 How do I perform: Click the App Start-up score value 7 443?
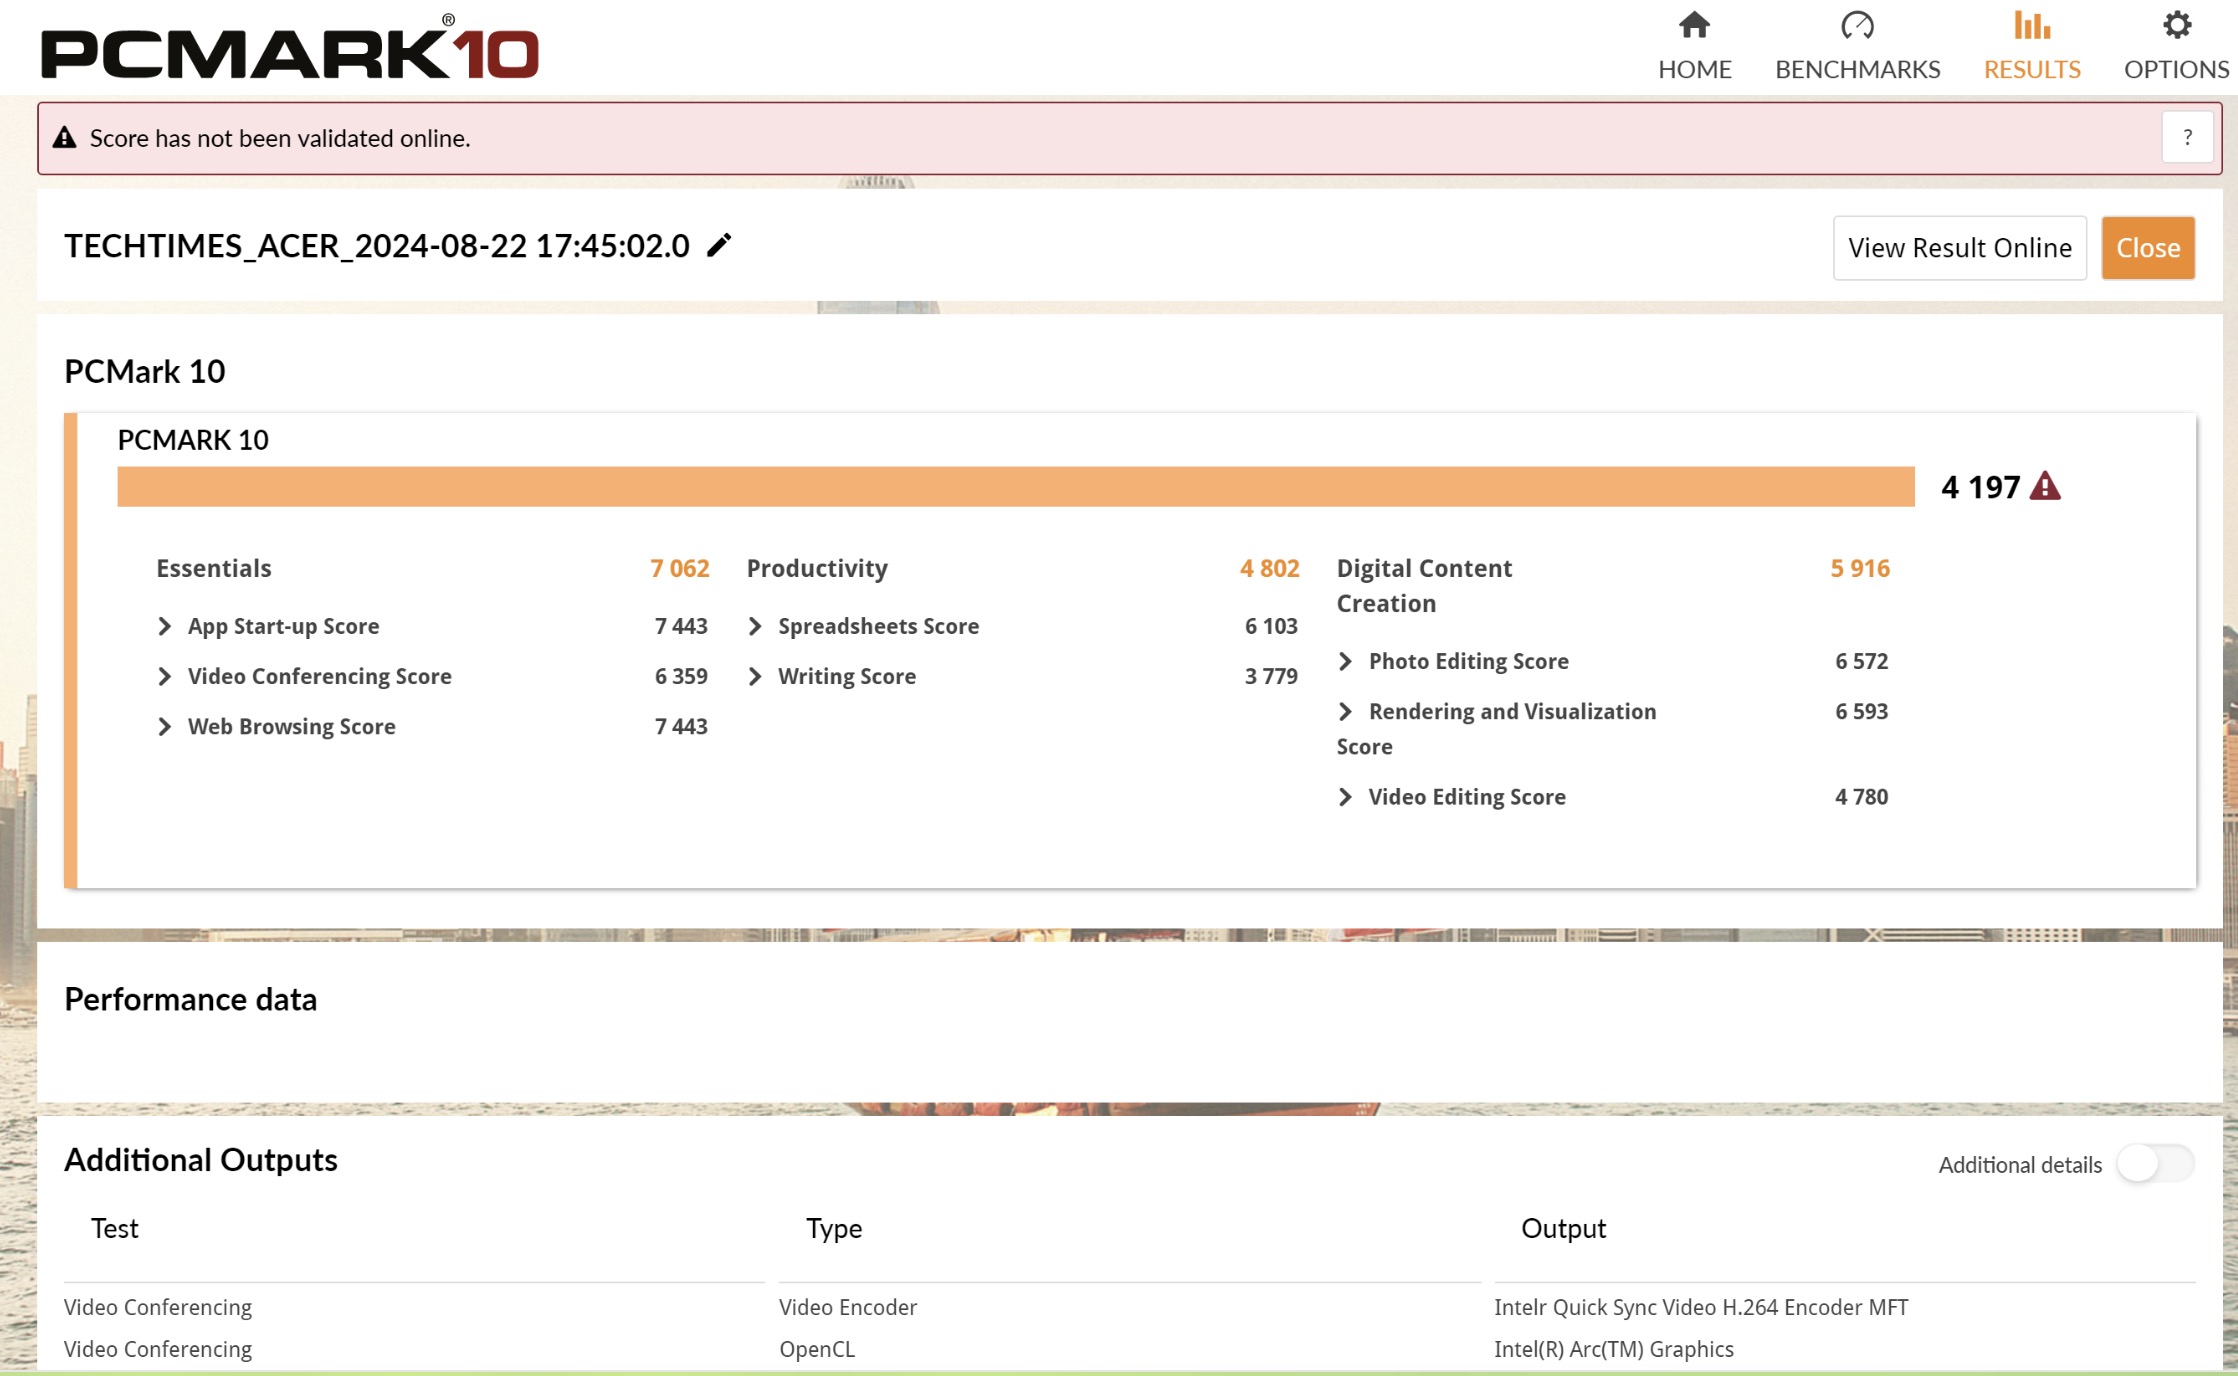point(681,626)
